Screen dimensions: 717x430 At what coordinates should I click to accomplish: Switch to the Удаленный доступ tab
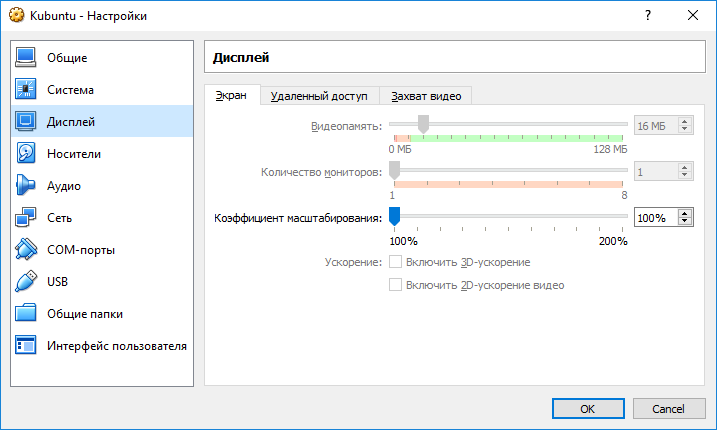pyautogui.click(x=319, y=96)
